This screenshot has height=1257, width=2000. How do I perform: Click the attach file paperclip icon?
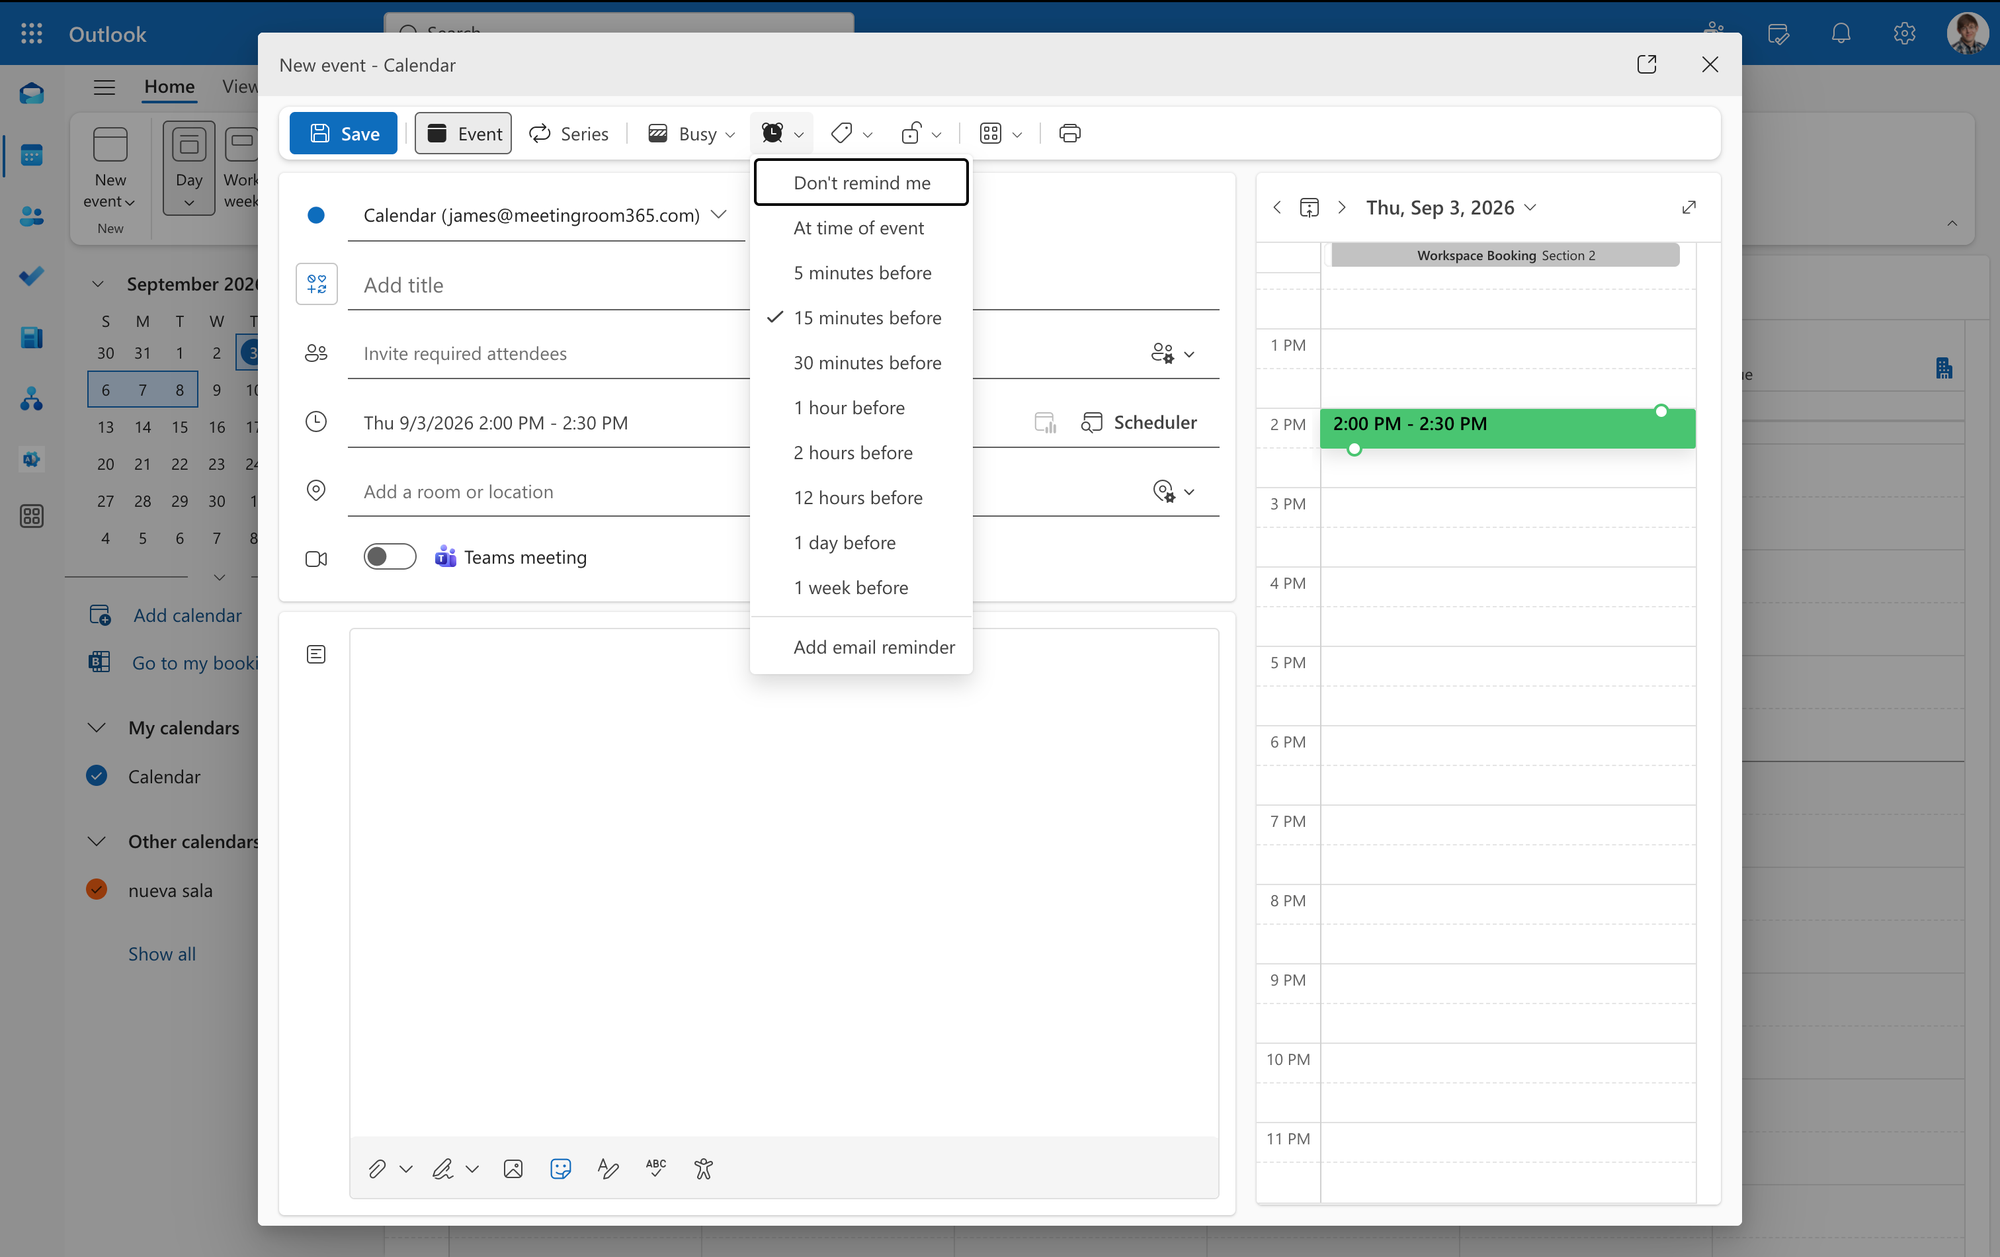pyautogui.click(x=377, y=1168)
